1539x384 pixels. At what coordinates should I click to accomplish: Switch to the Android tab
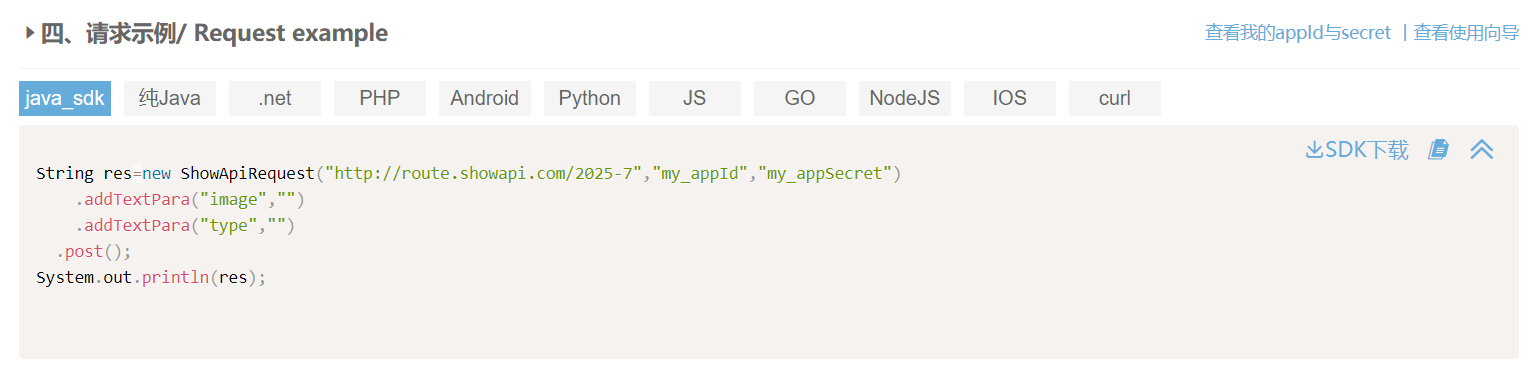(485, 98)
